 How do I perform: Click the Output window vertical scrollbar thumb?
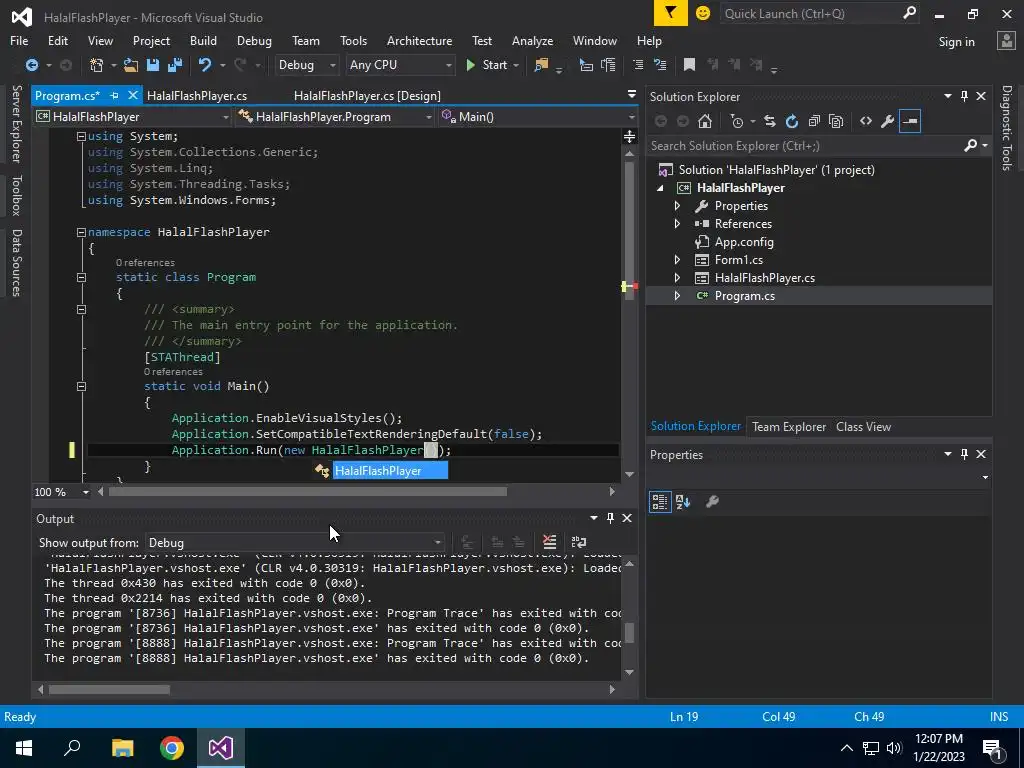(629, 632)
